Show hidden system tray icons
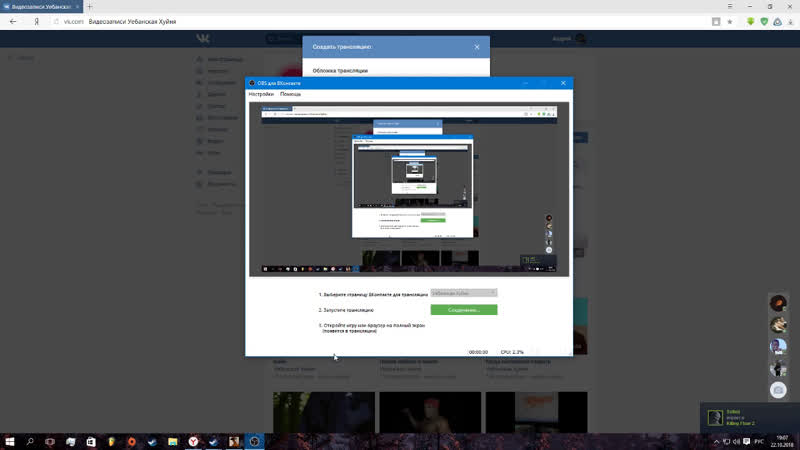 click(x=716, y=442)
